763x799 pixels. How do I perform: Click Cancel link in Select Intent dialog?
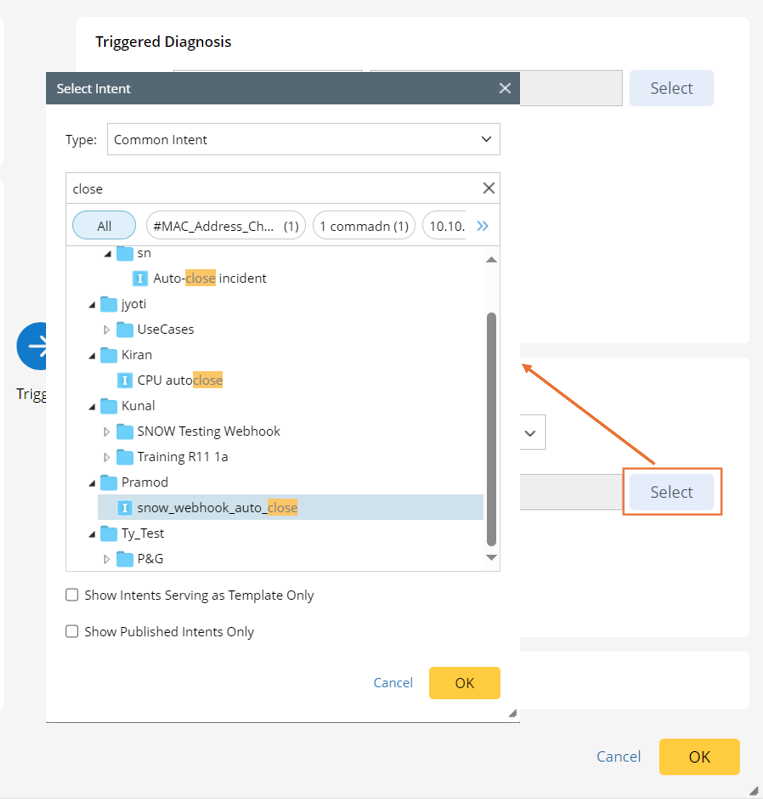393,682
